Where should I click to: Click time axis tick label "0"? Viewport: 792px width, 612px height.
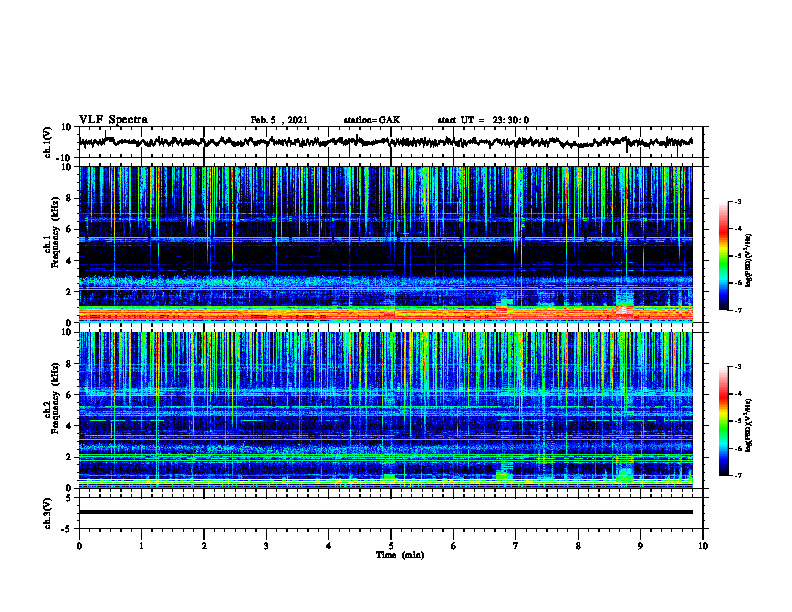click(x=79, y=546)
